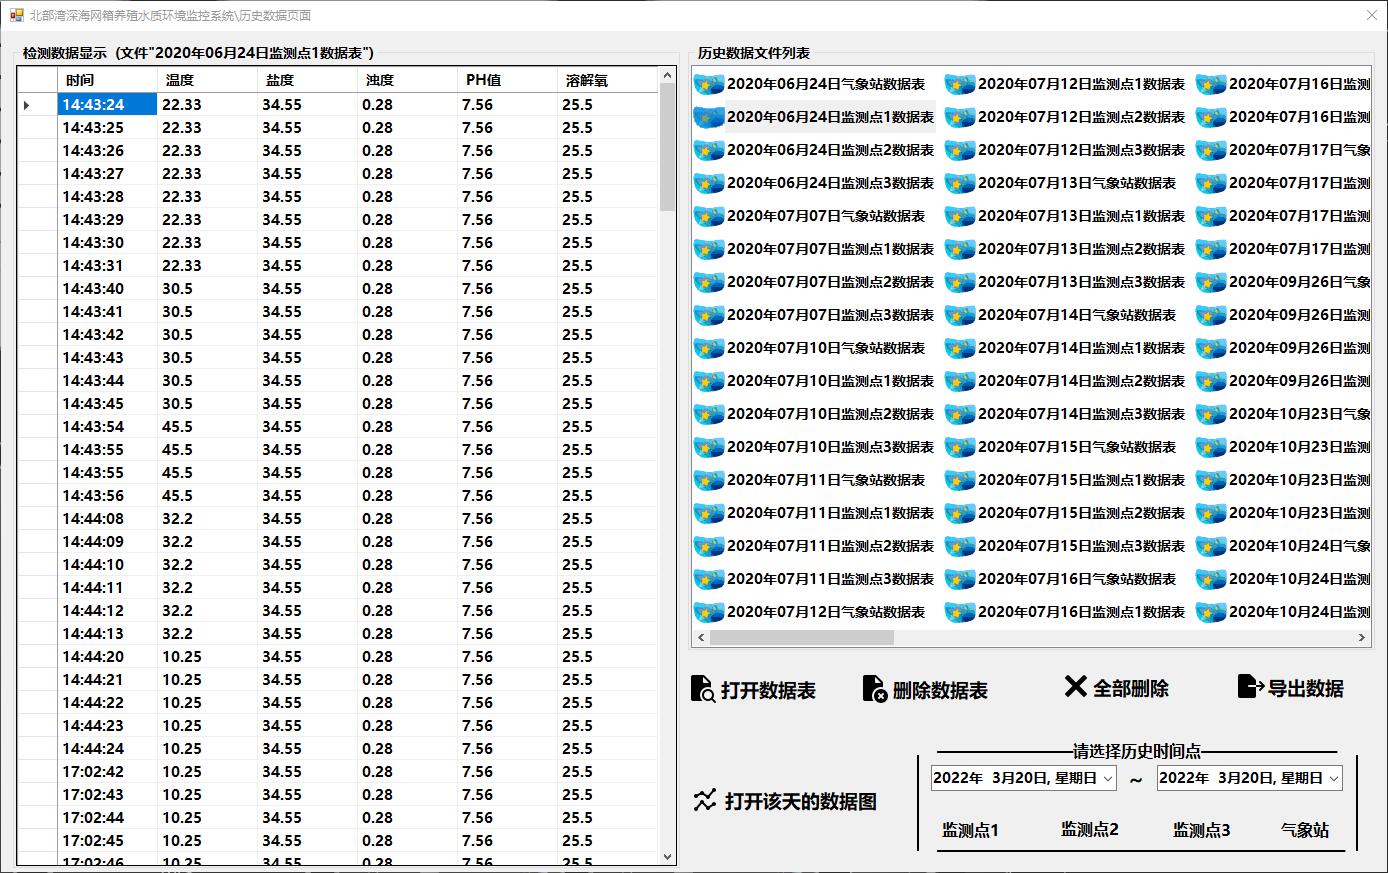
Task: Open the end date dropdown
Action: [x=1333, y=779]
